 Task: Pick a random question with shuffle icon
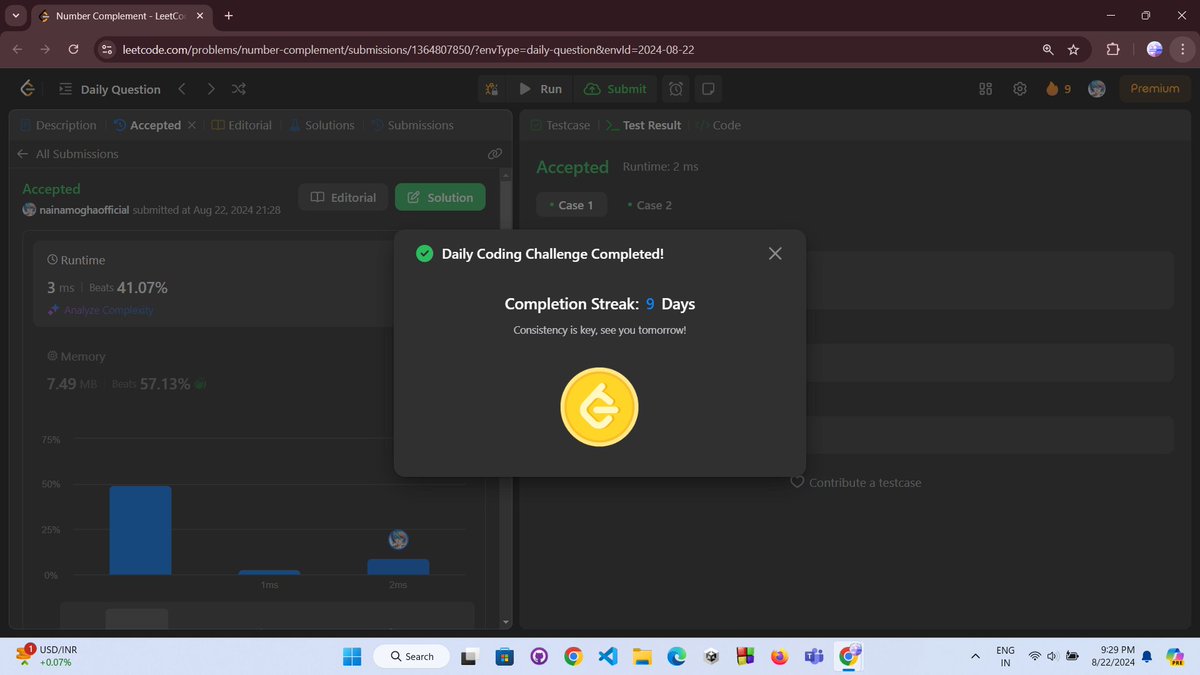[x=240, y=89]
